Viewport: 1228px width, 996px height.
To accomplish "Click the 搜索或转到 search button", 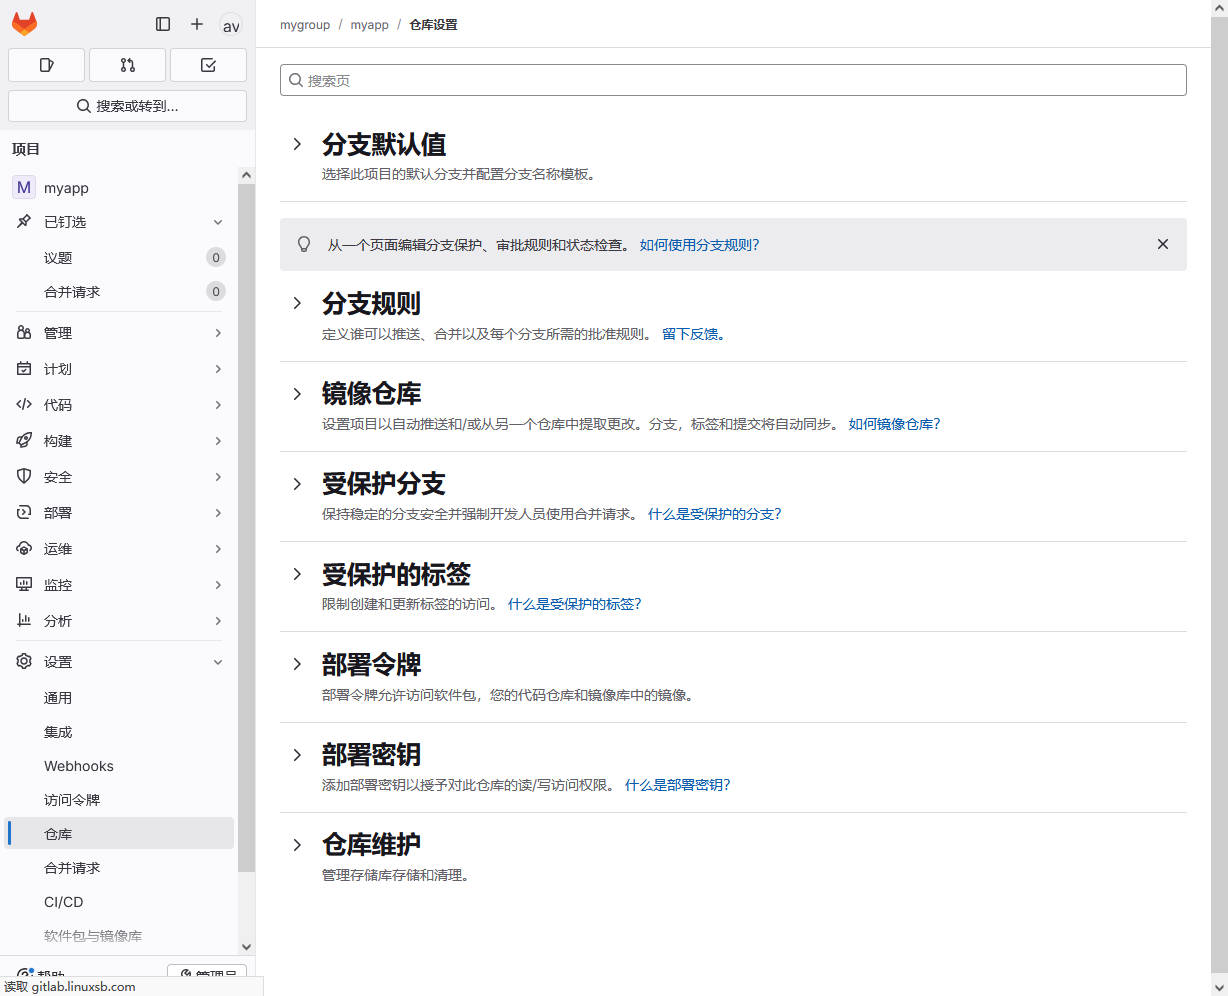I will pos(127,106).
